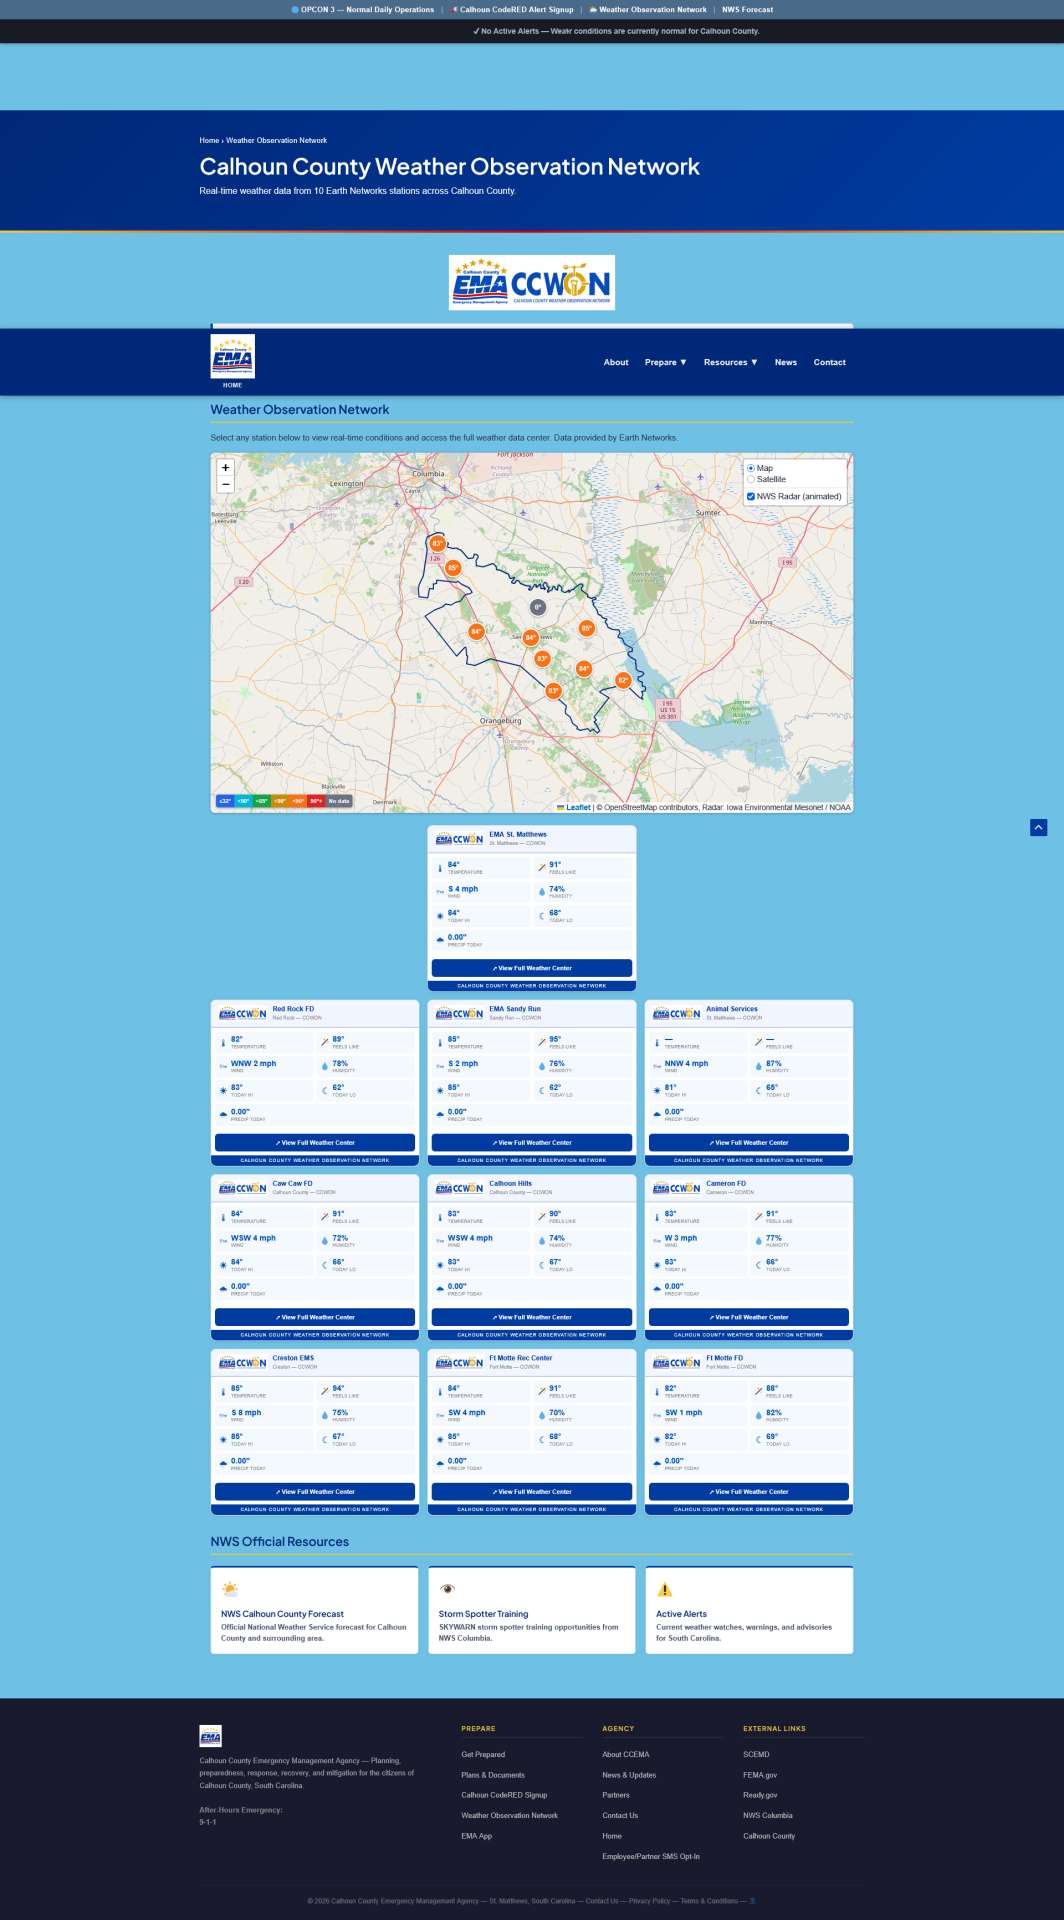
Task: Toggle the NWS Radar (animated) checkbox
Action: [x=751, y=496]
